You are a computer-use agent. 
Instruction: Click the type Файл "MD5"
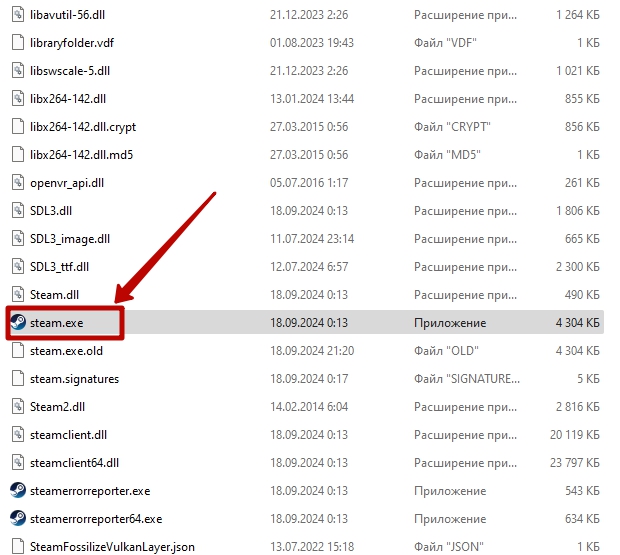[x=447, y=155]
